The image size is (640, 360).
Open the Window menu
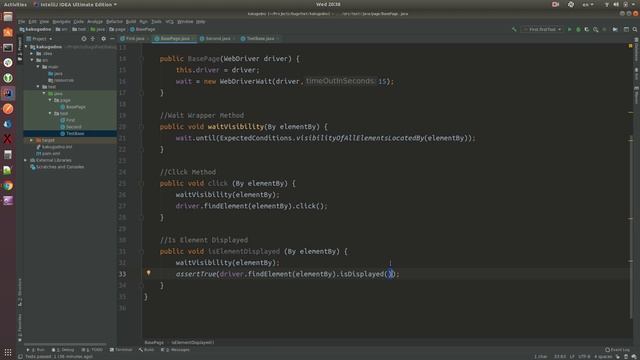pyautogui.click(x=185, y=21)
